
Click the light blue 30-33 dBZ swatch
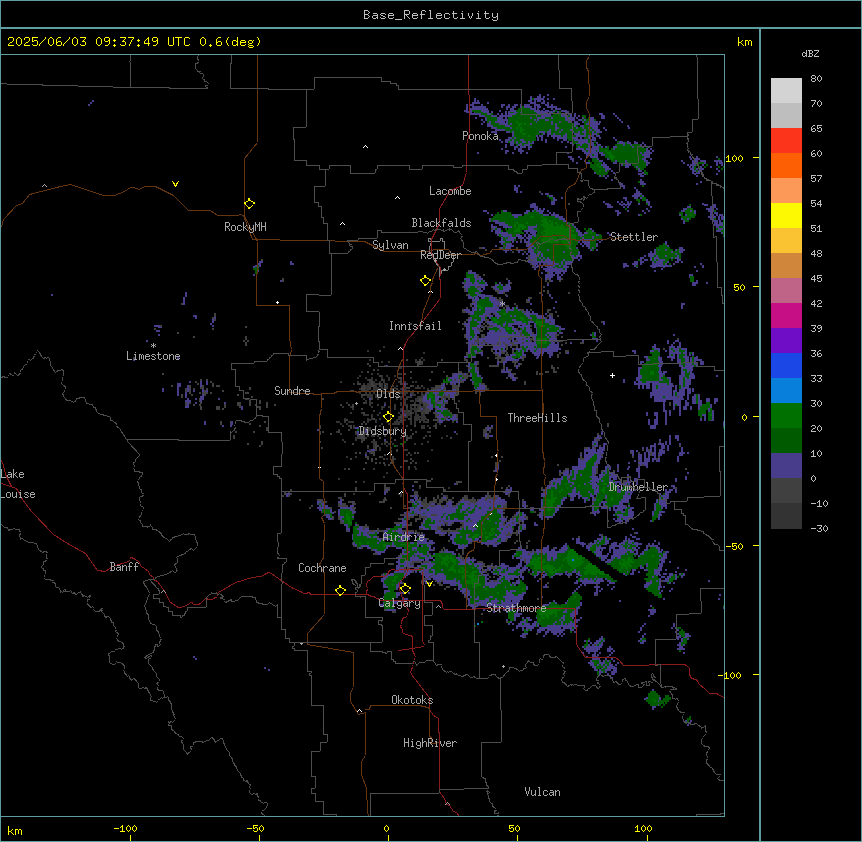[x=786, y=391]
